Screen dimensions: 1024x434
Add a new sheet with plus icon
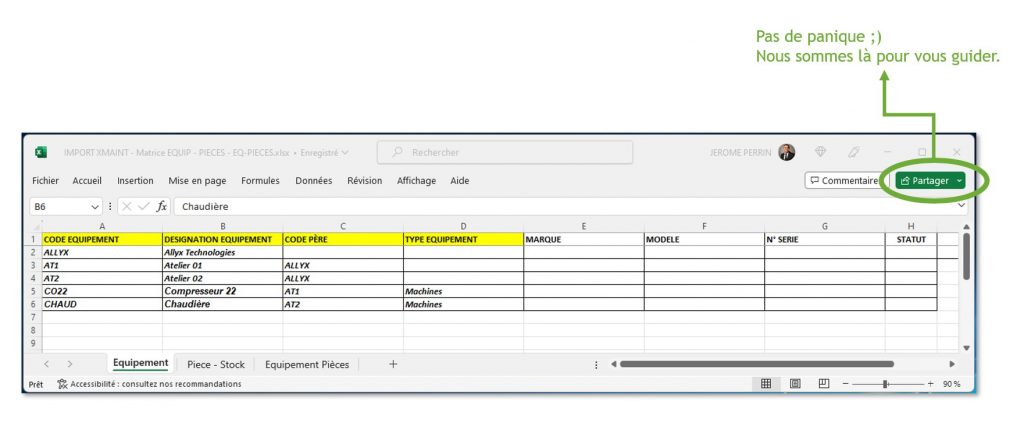tap(393, 364)
